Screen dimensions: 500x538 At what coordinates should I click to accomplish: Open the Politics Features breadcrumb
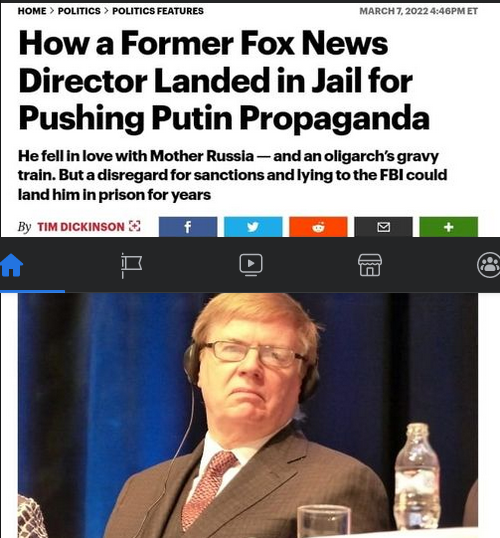click(158, 11)
